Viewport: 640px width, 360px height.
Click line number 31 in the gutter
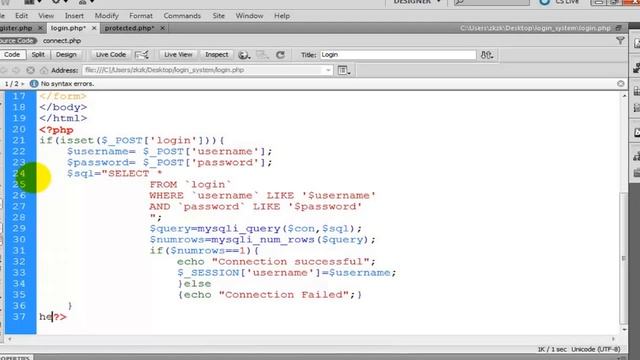19,251
